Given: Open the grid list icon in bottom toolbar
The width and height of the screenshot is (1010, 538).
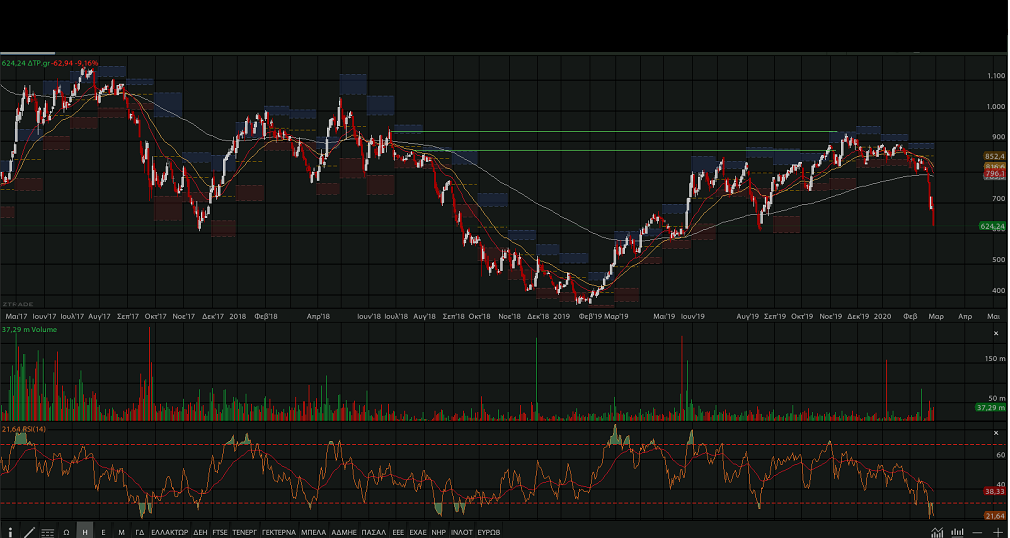Looking at the screenshot, I should pyautogui.click(x=47, y=532).
